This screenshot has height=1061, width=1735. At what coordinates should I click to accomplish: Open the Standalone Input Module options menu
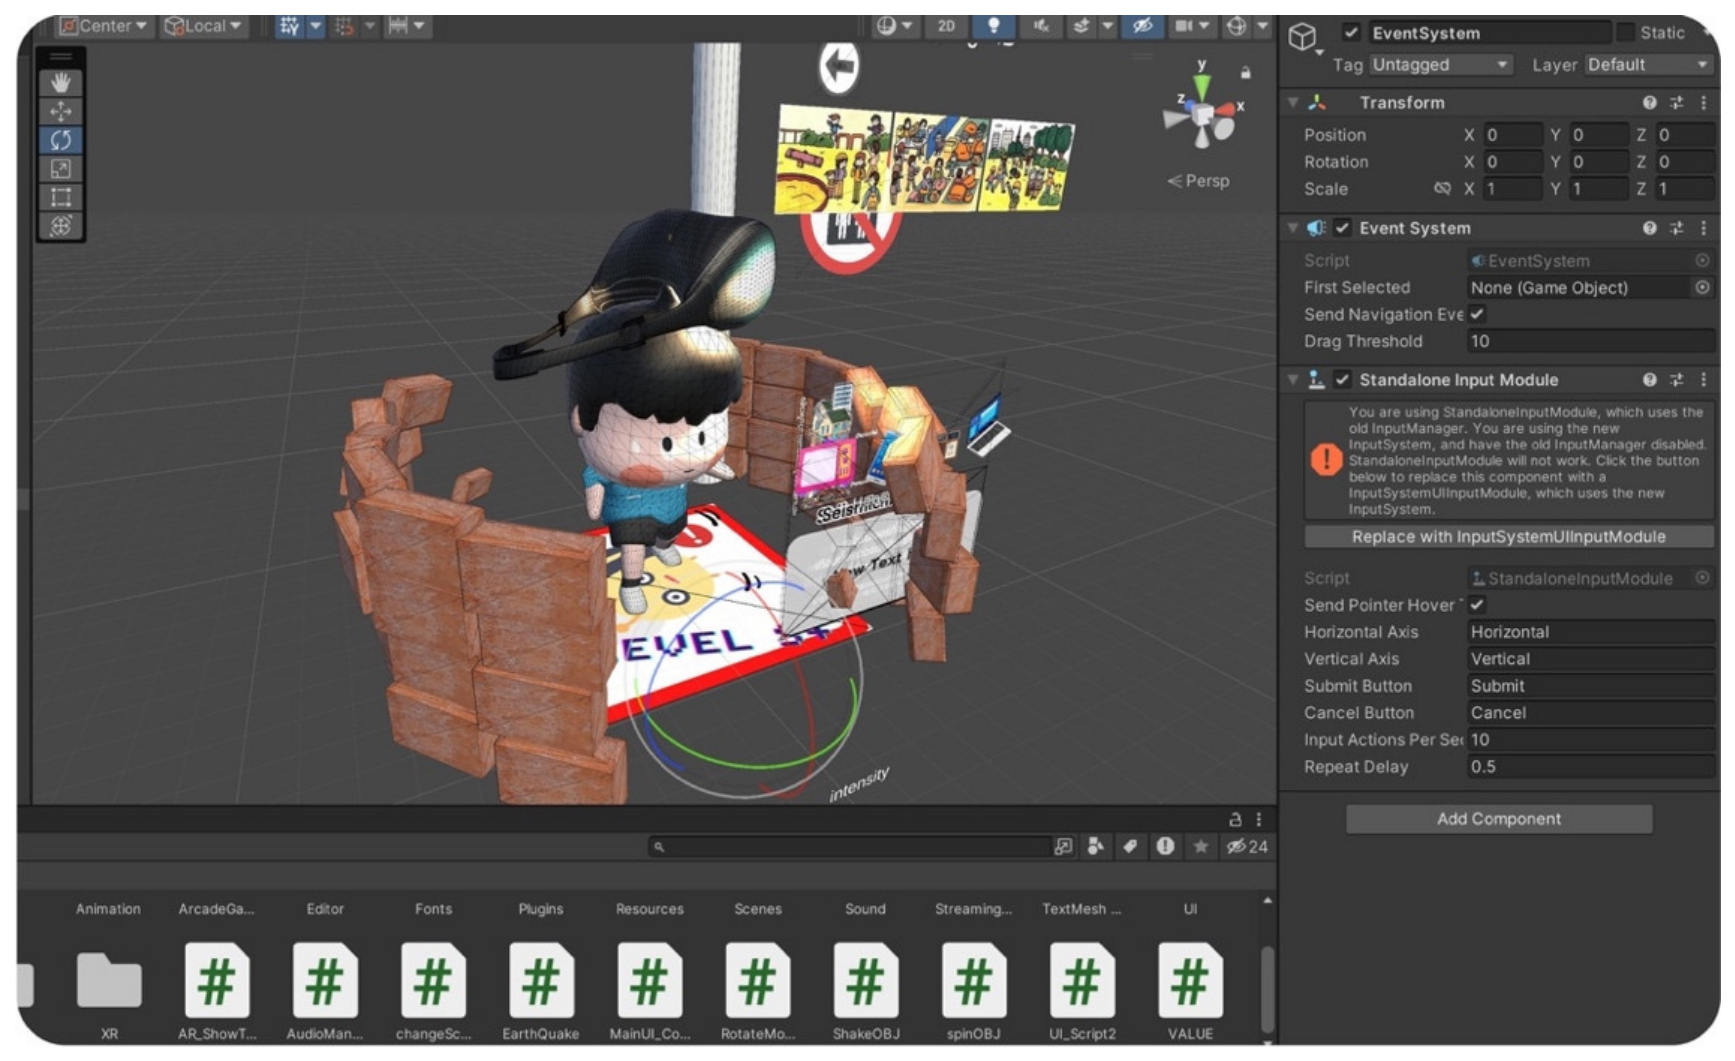(1704, 380)
